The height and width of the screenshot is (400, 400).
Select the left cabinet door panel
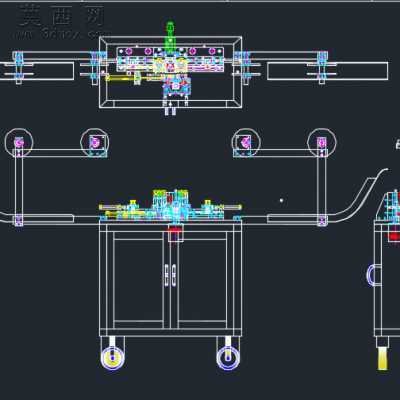[138, 280]
